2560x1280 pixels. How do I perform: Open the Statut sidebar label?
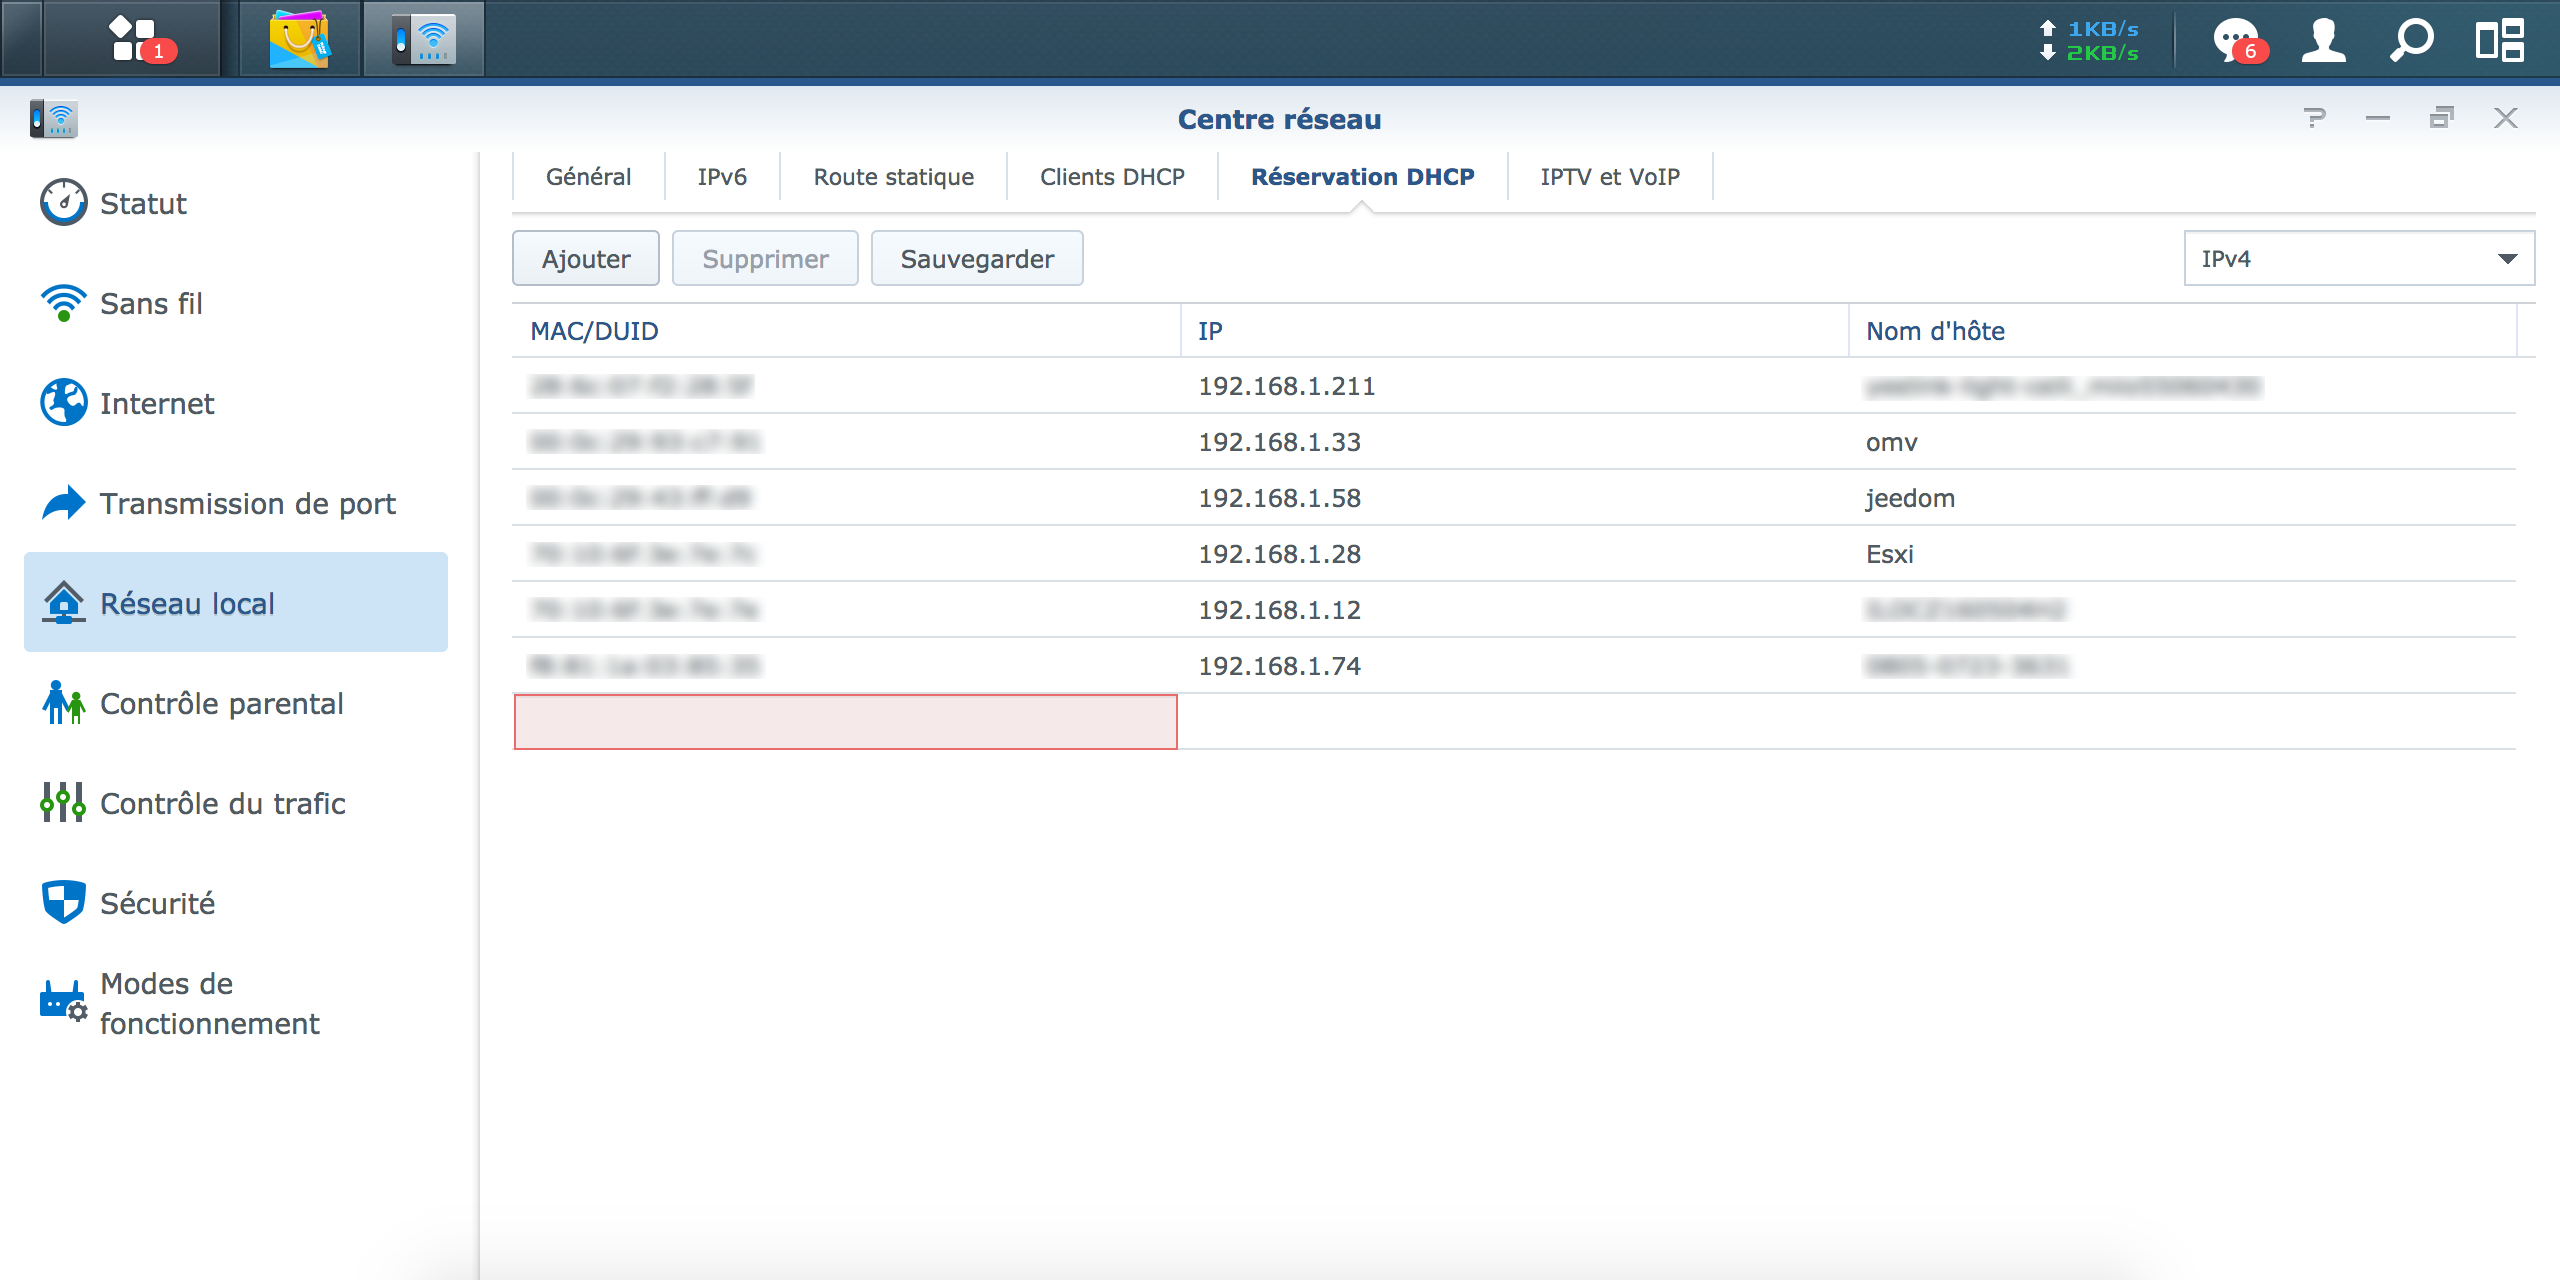pos(143,203)
